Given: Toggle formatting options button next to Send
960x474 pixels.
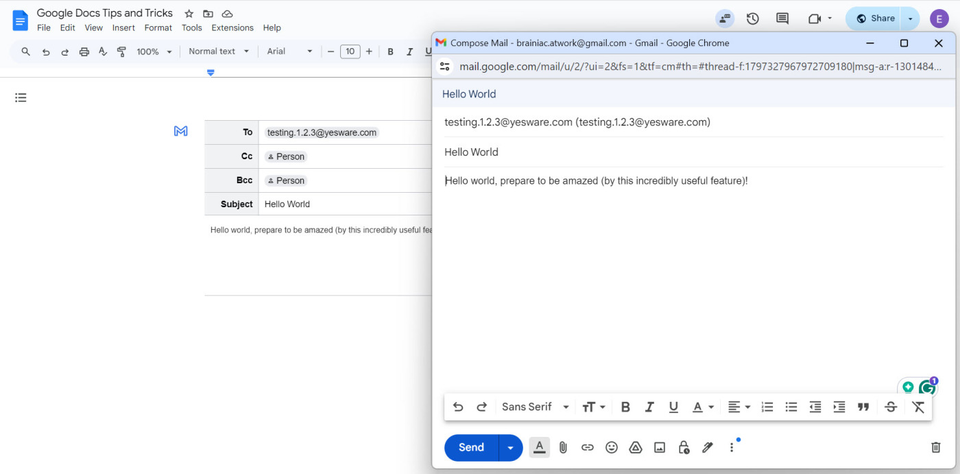Looking at the screenshot, I should click(x=539, y=448).
